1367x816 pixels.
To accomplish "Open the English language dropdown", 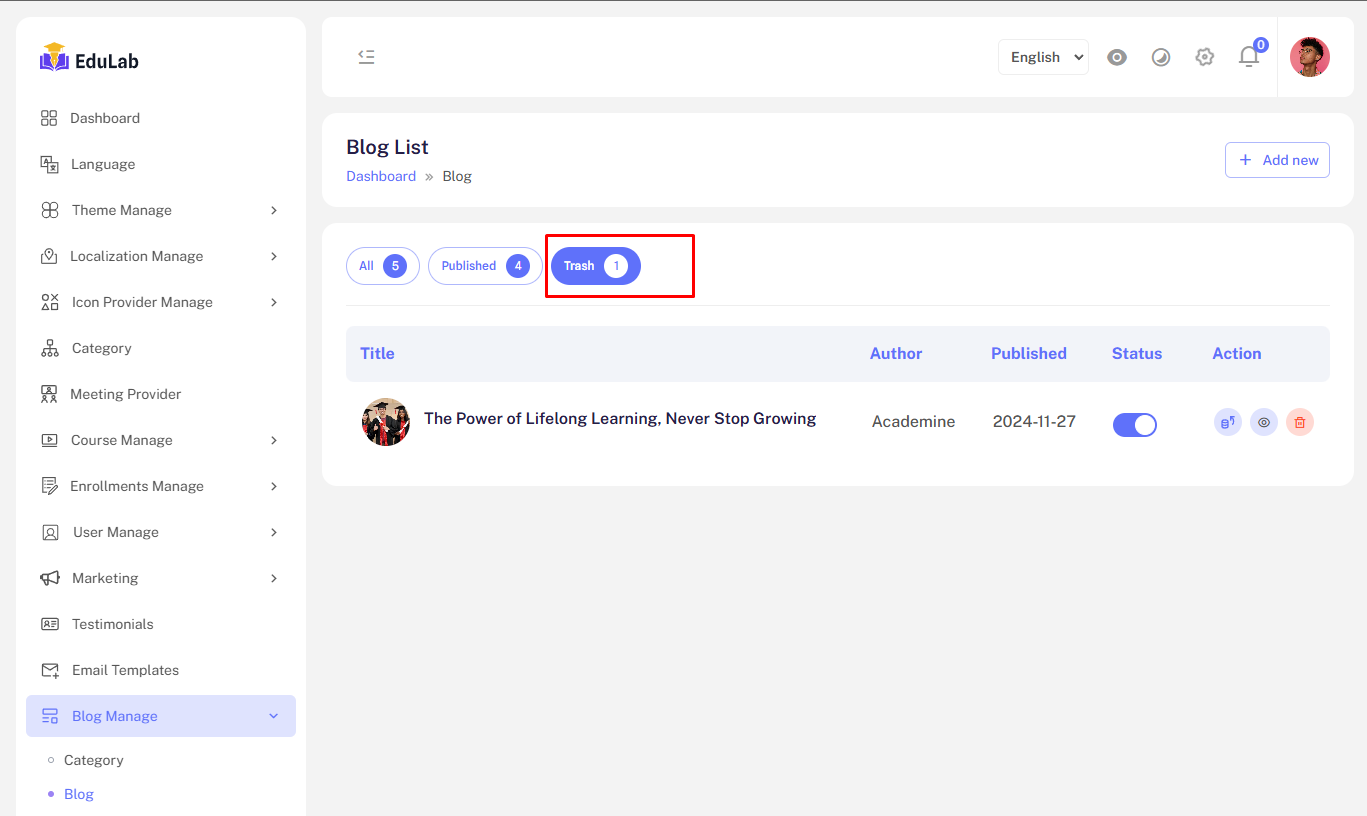I will [x=1042, y=57].
